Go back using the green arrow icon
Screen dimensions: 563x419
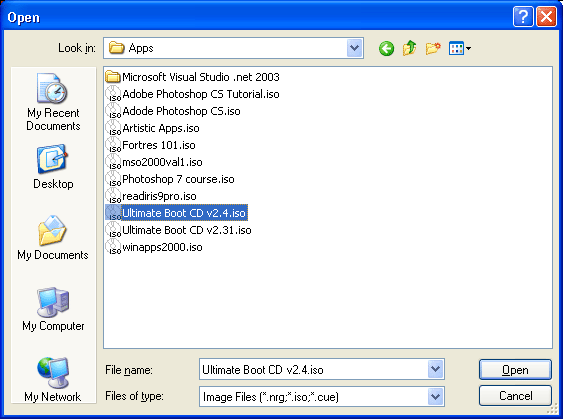(x=386, y=48)
